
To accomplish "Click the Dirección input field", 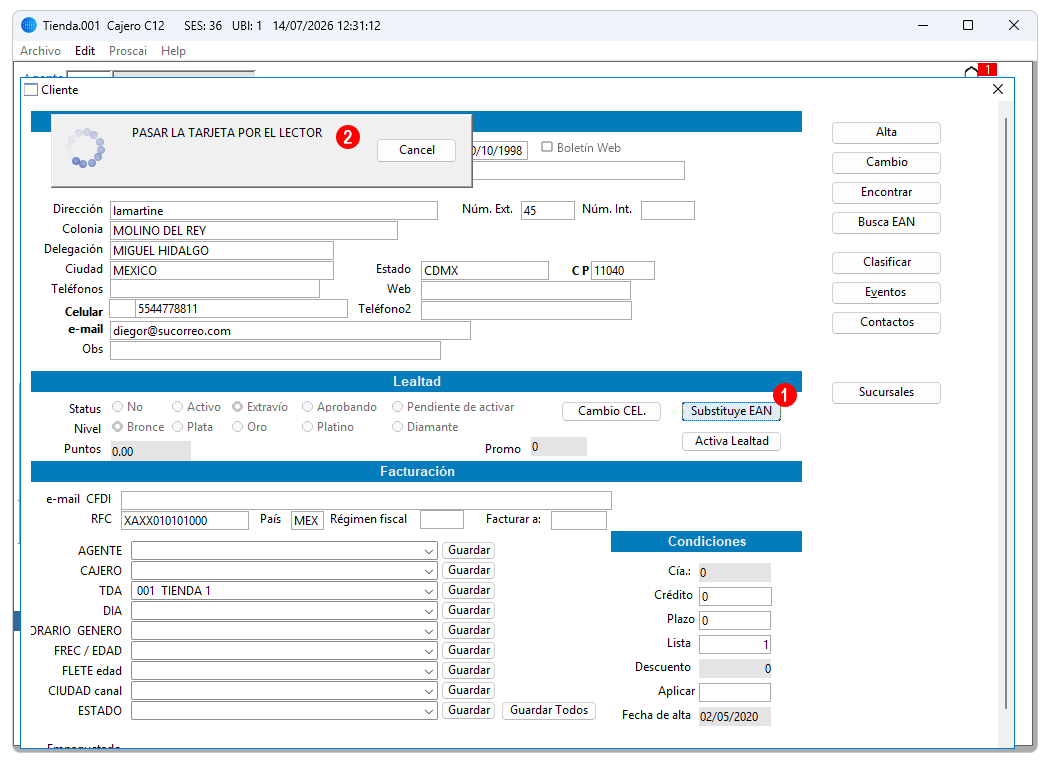I will click(x=274, y=211).
